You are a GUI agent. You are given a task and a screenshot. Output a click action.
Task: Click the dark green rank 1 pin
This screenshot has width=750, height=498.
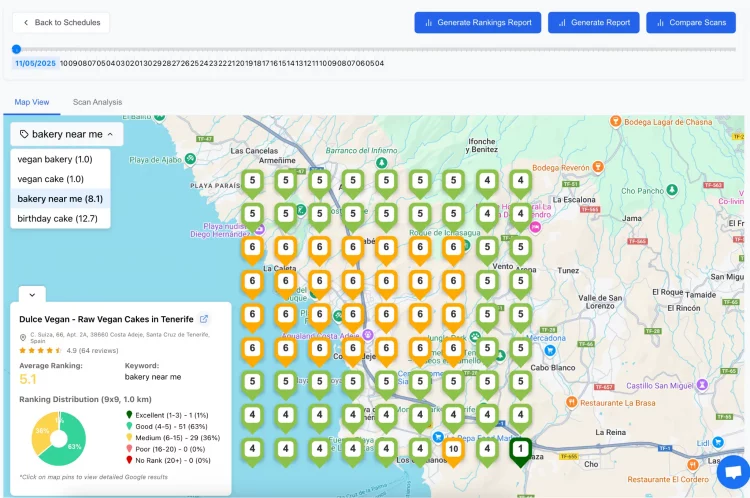tap(520, 452)
